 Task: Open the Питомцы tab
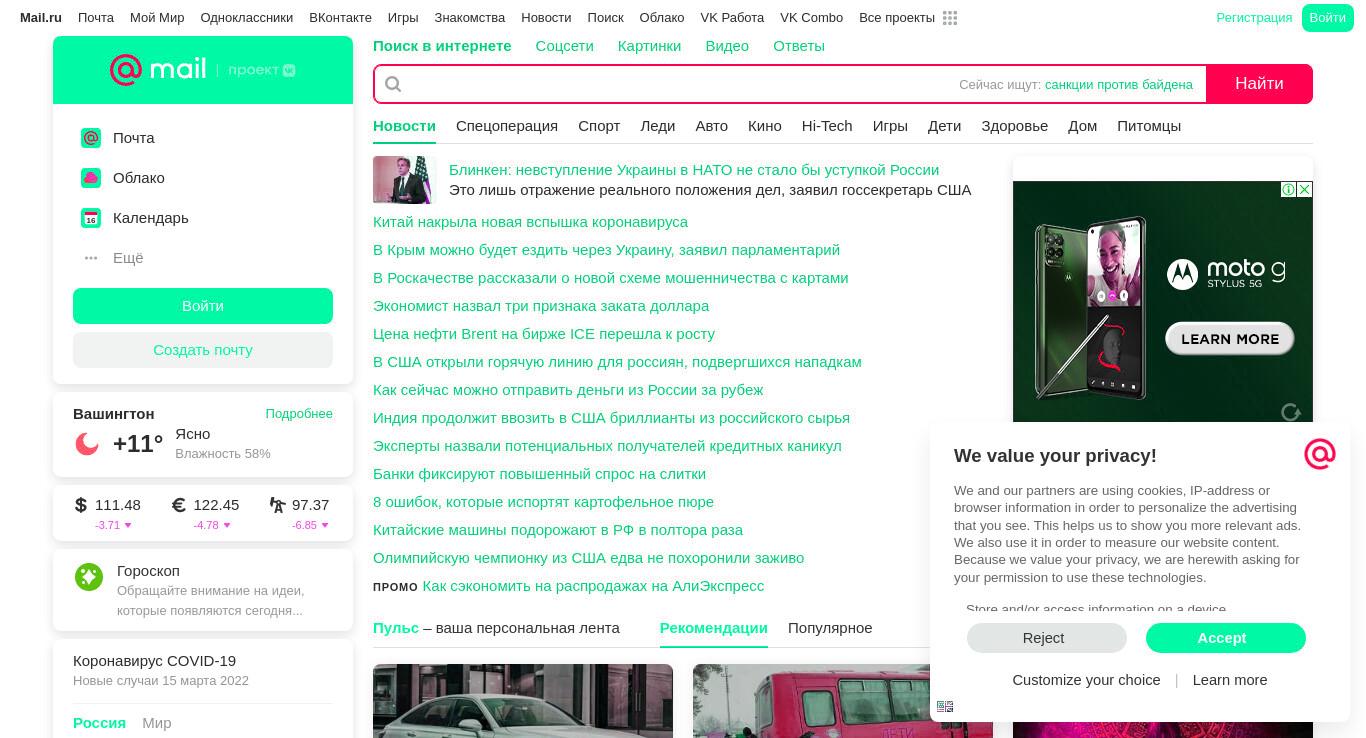1149,126
